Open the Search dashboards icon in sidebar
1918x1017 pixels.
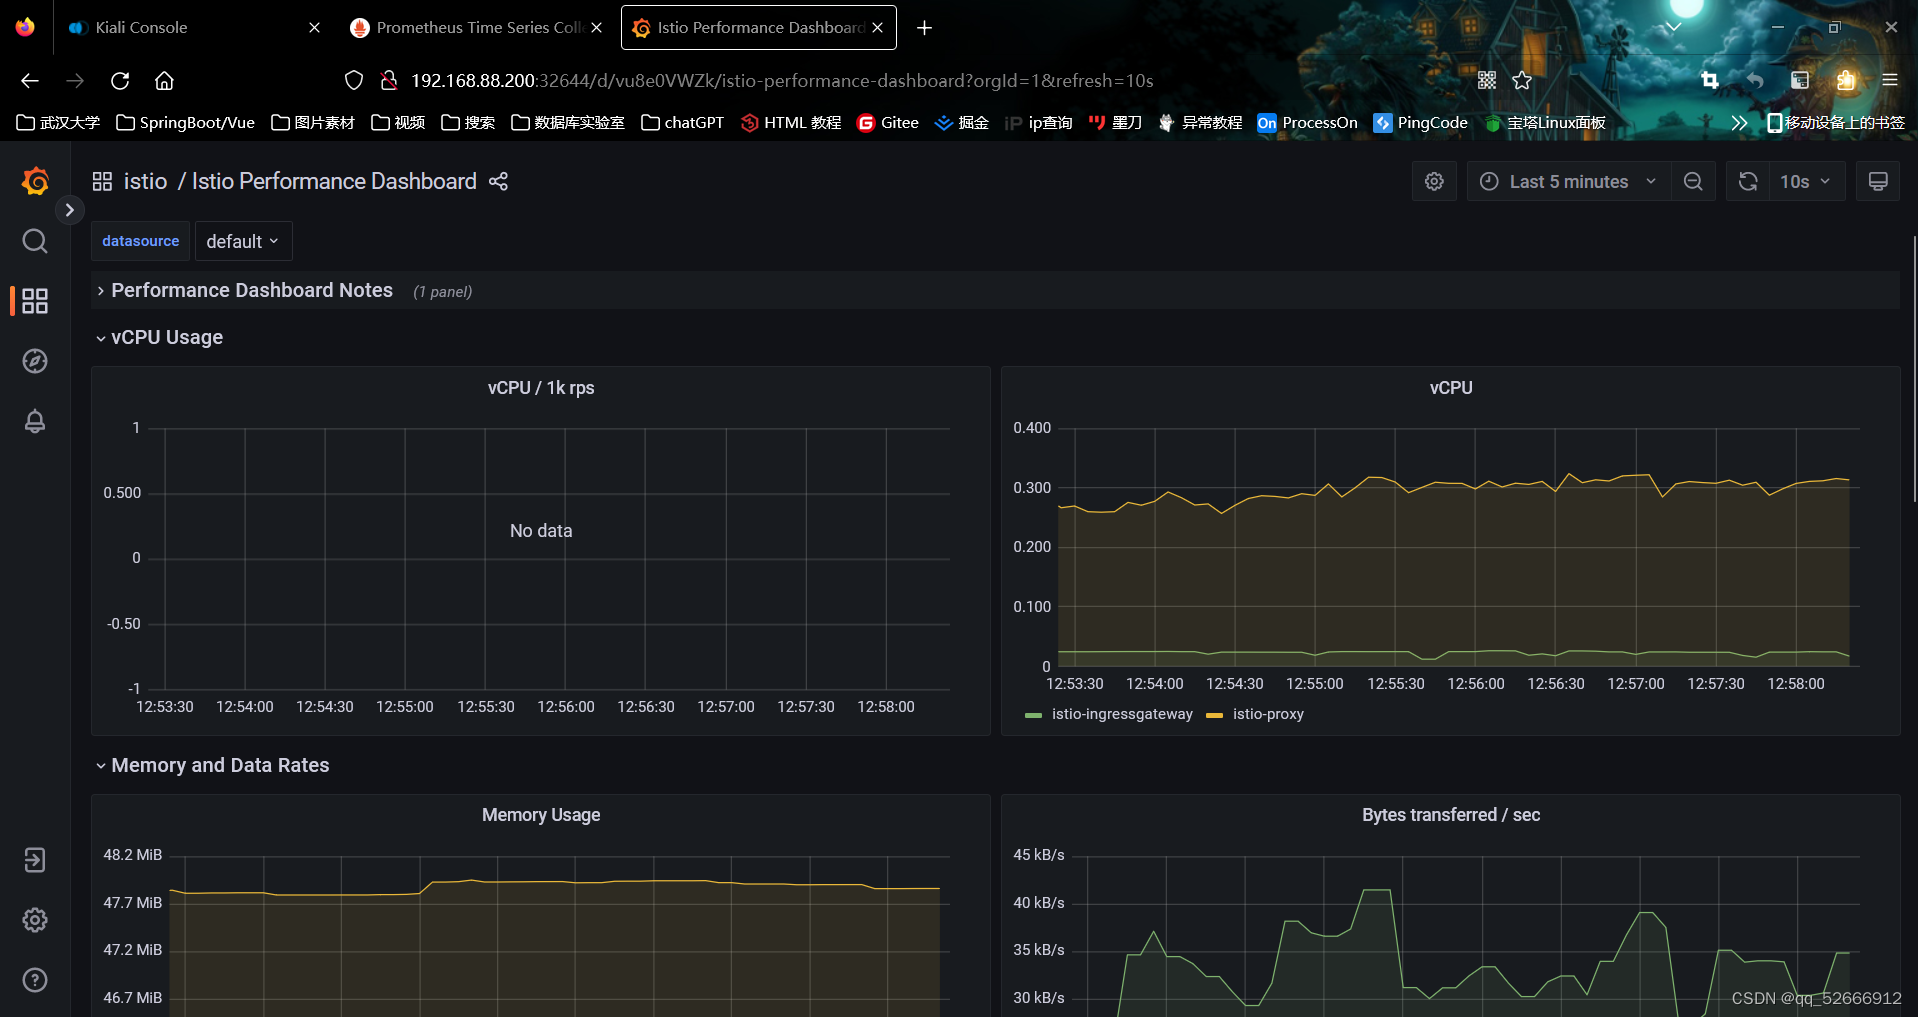[35, 241]
